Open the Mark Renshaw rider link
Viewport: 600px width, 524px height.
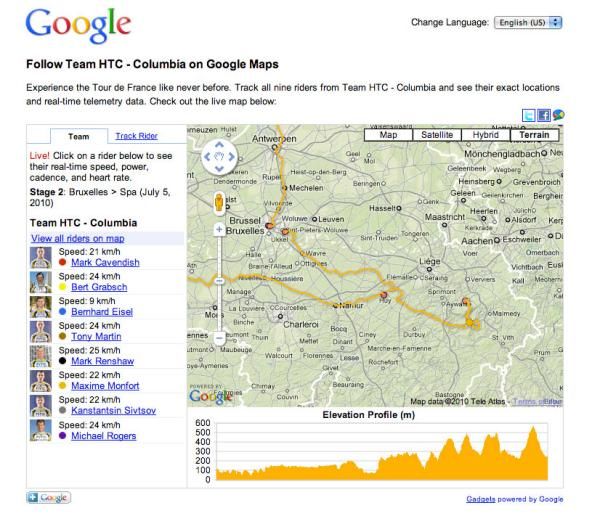pos(103,361)
